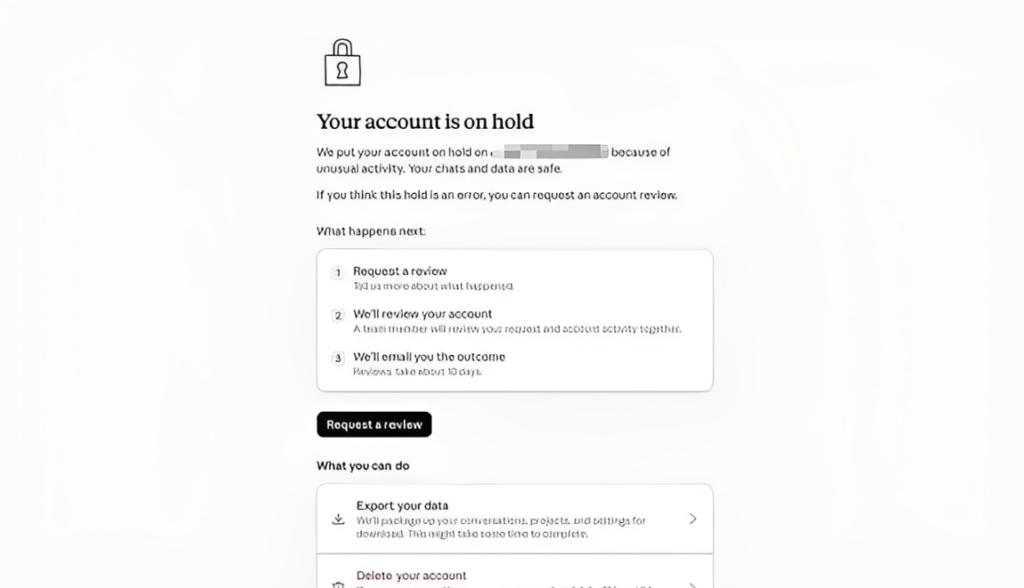Select the step 1 number circle
This screenshot has height=588, width=1024.
click(x=338, y=272)
